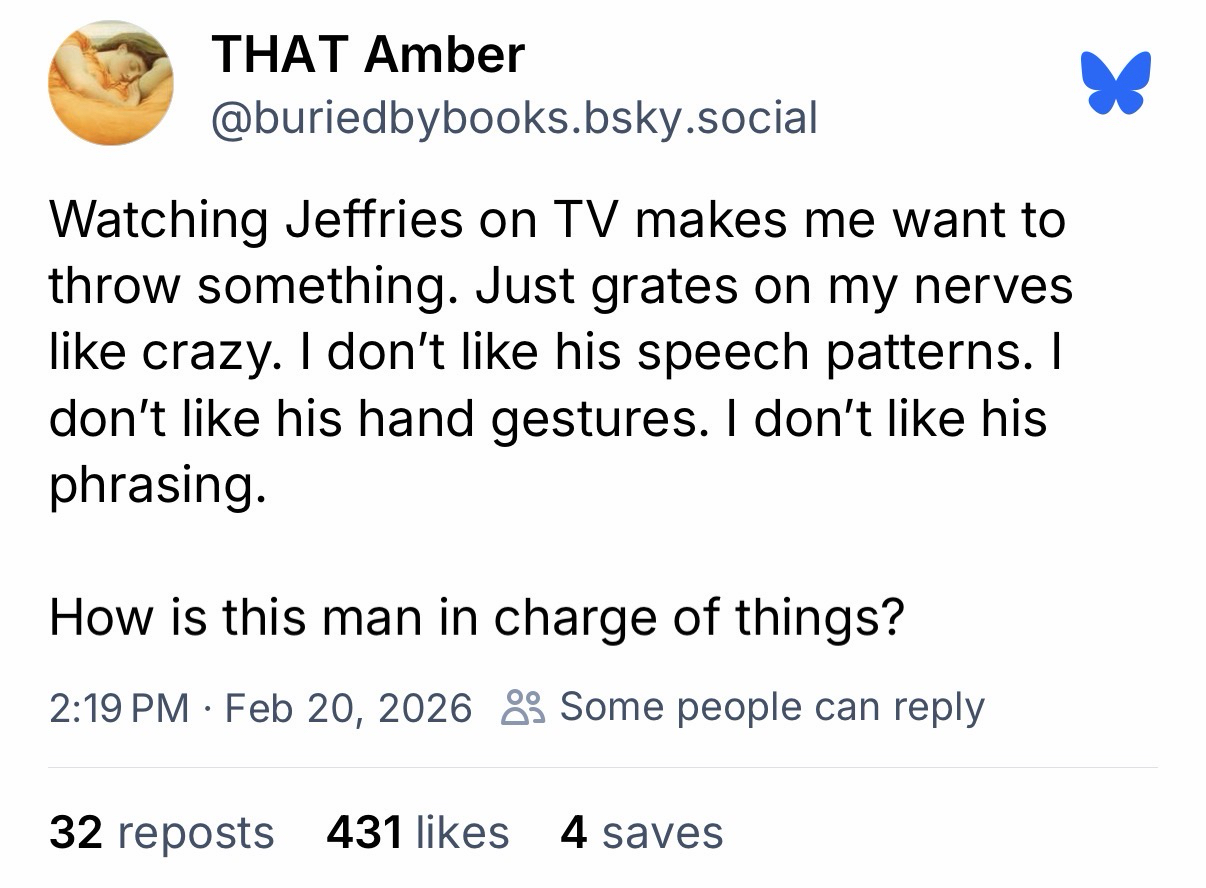The width and height of the screenshot is (1206, 888).
Task: Click the people icon beside reply settings
Action: (521, 708)
